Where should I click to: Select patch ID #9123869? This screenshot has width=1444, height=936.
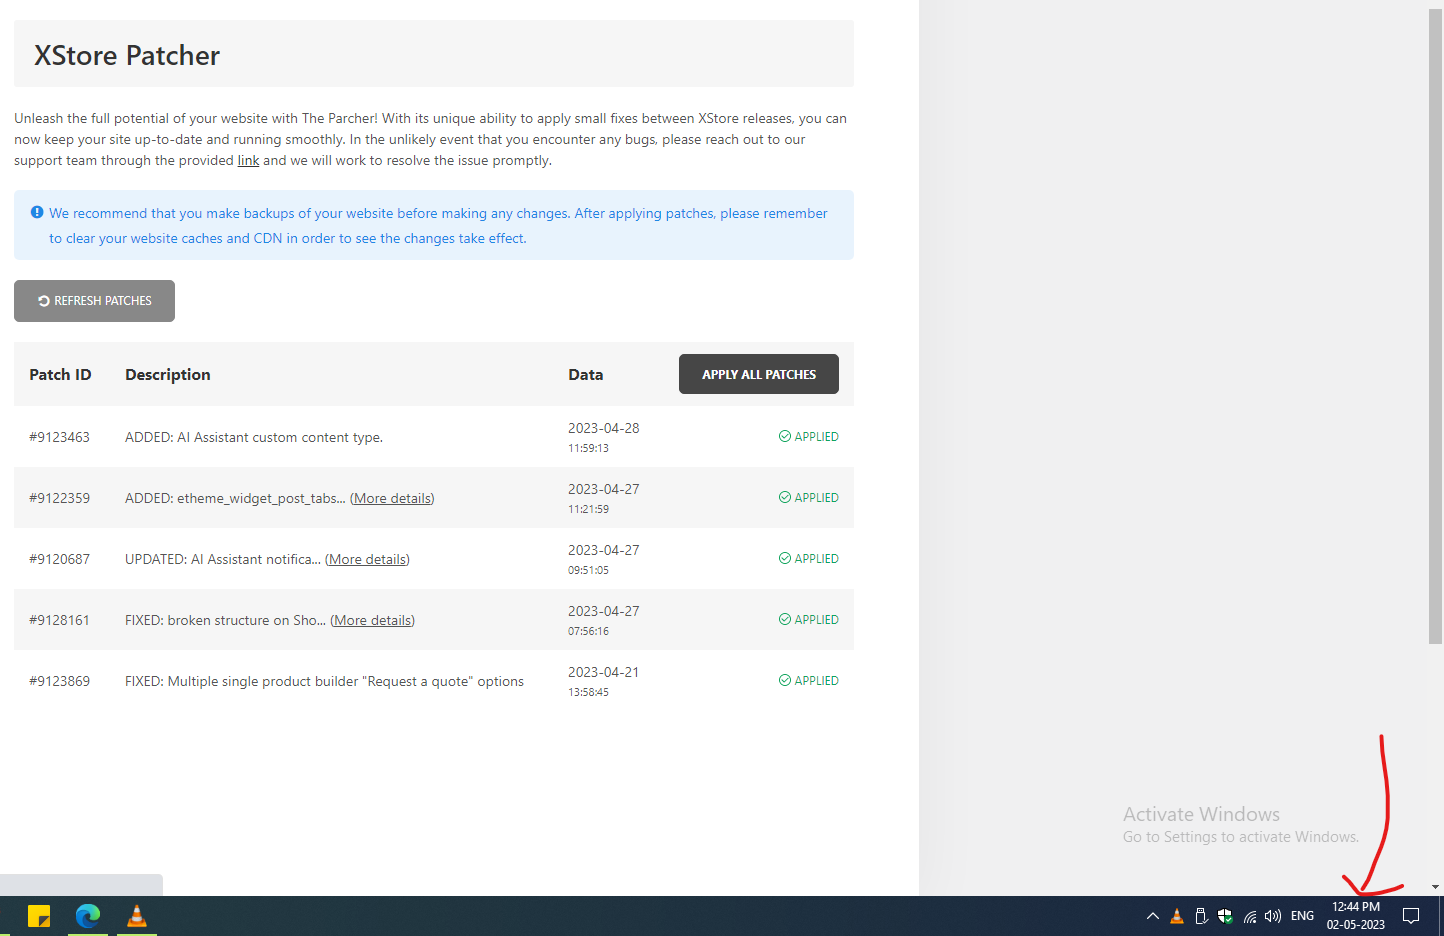coord(59,681)
